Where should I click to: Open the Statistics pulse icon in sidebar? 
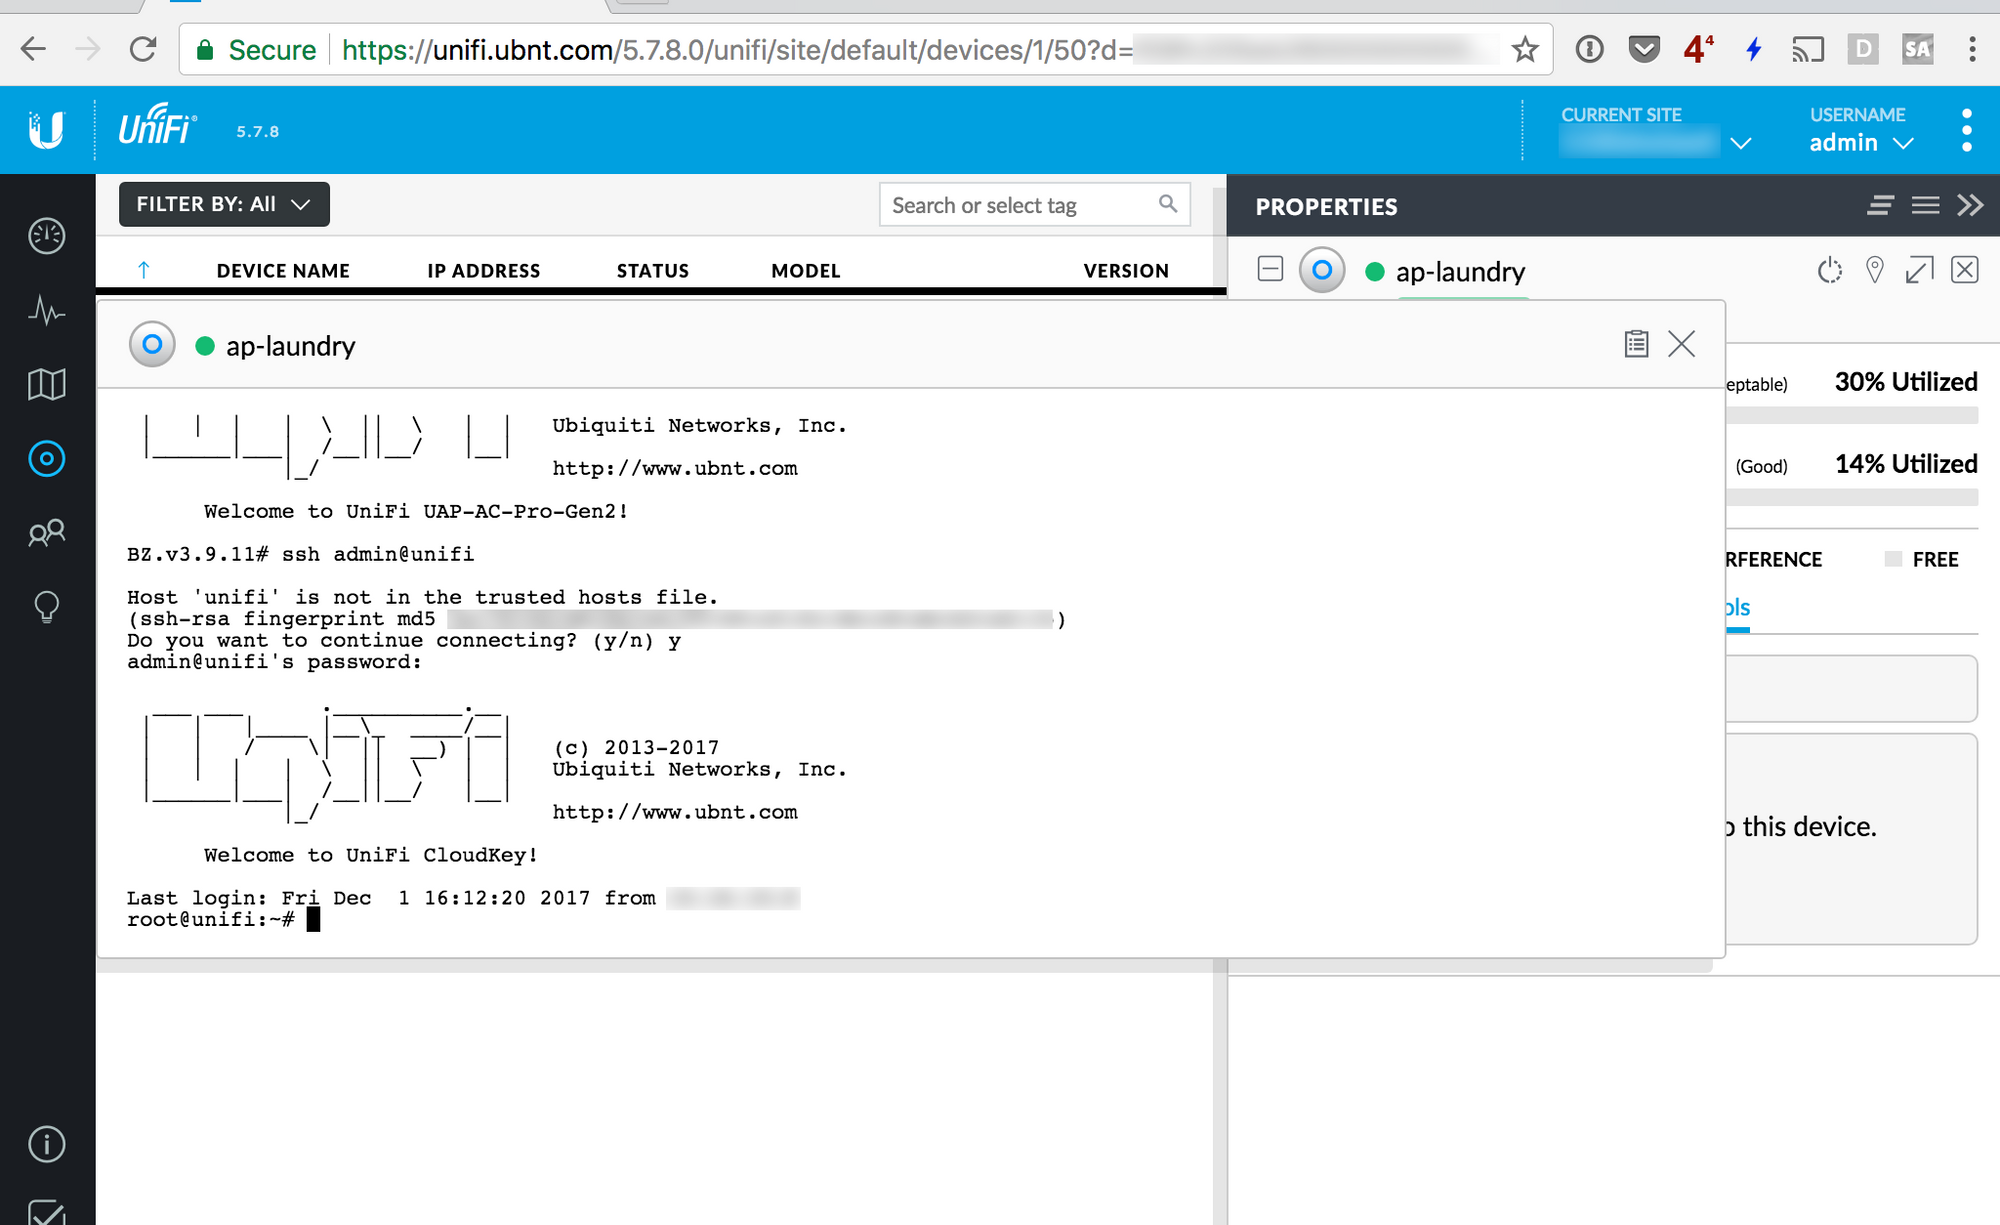pos(46,311)
